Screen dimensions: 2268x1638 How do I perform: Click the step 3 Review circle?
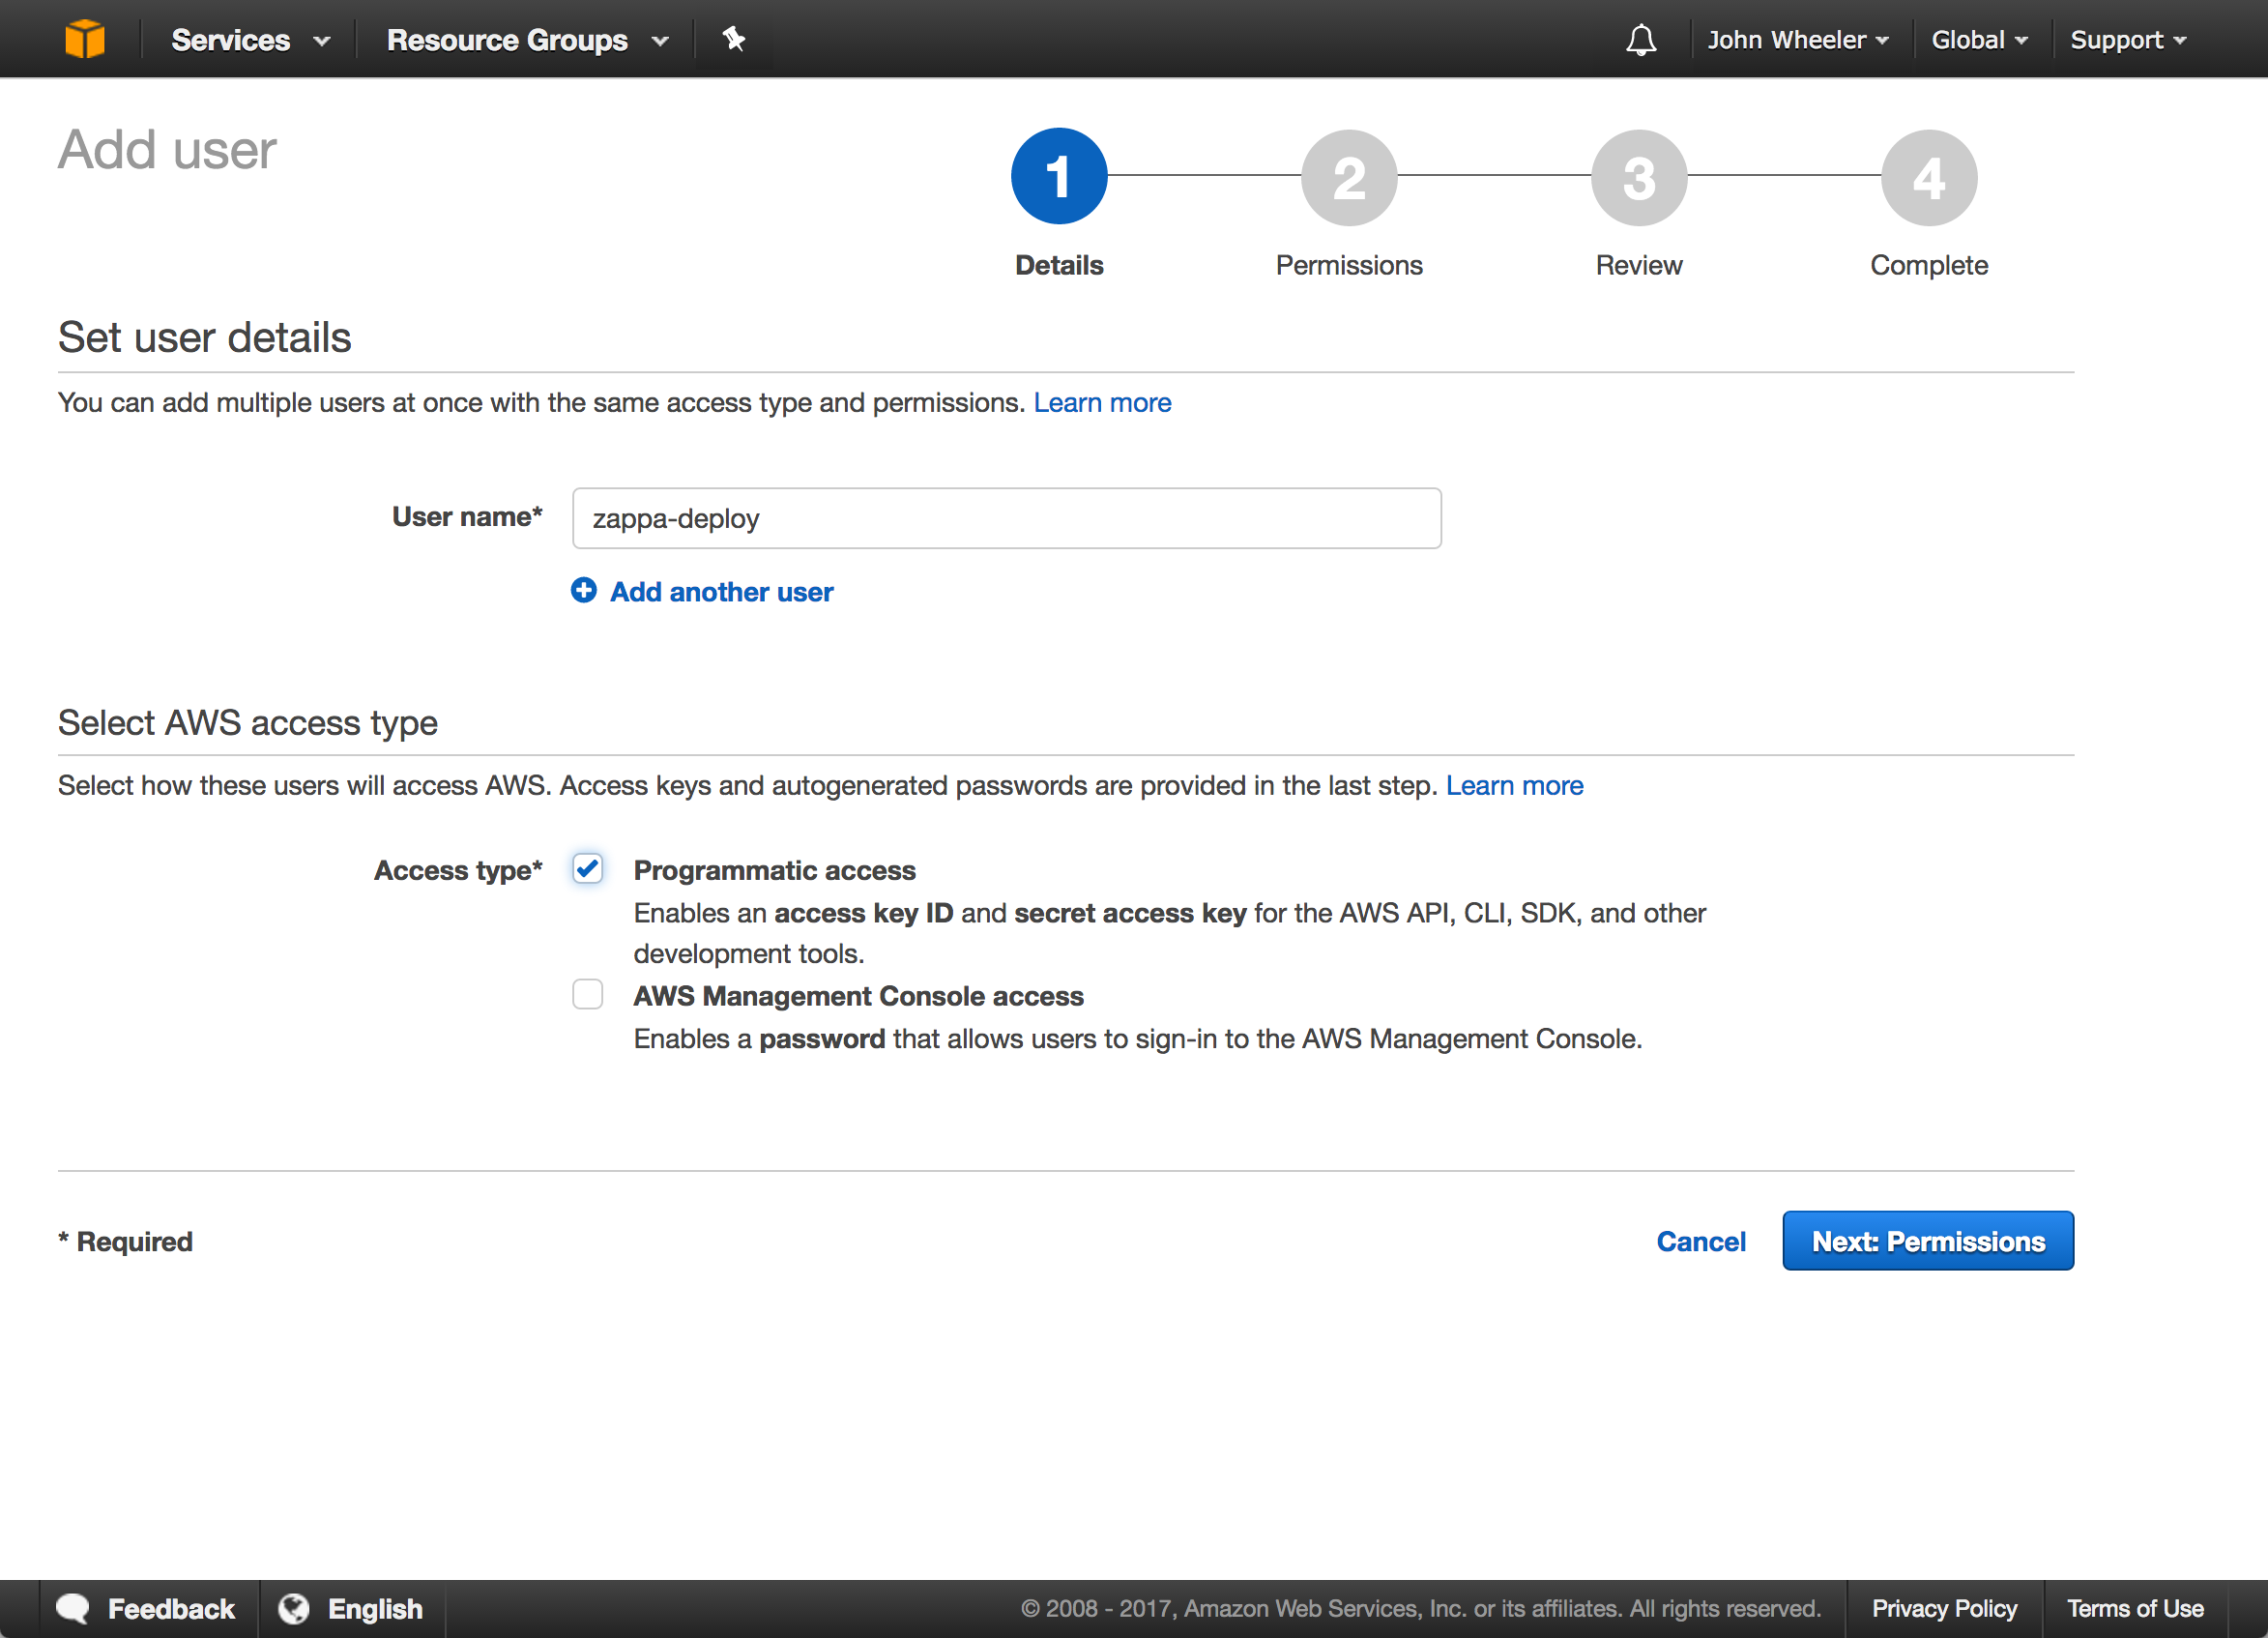click(1638, 178)
